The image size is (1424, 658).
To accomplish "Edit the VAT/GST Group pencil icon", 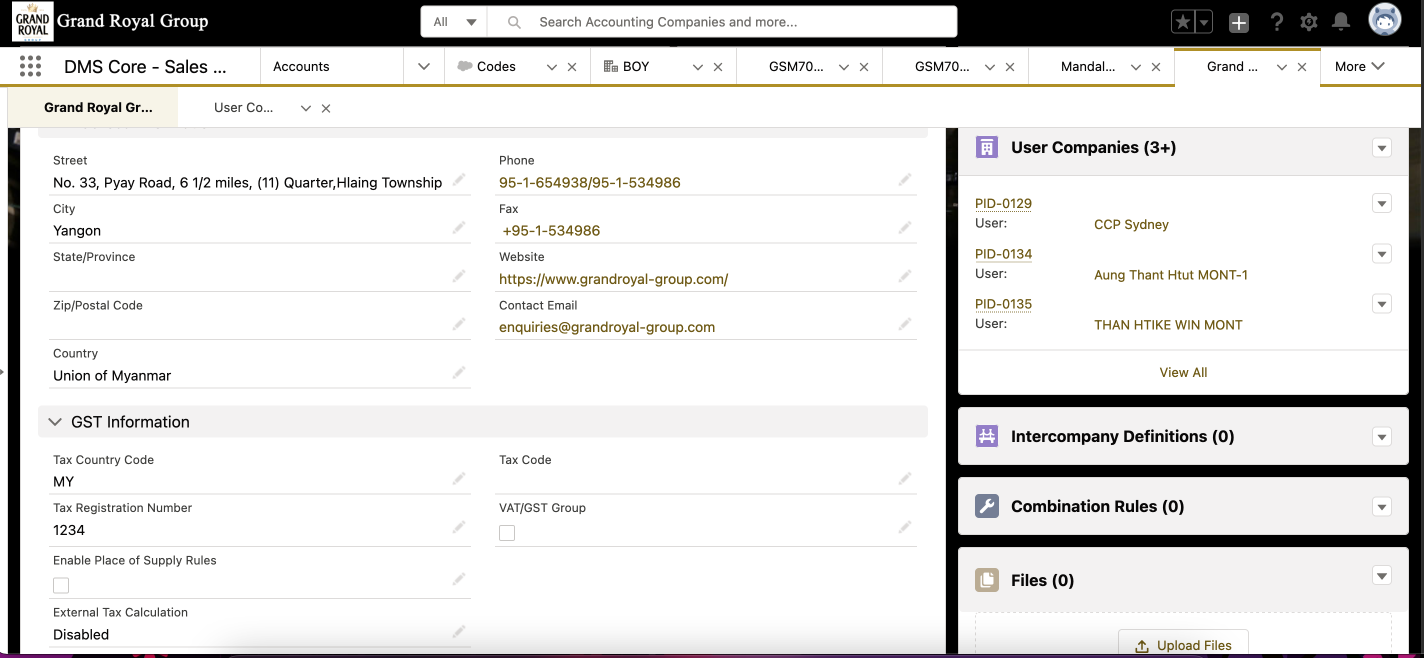I will [905, 527].
